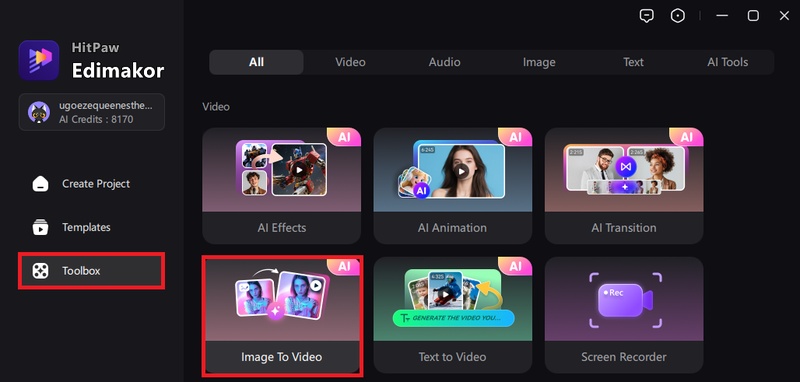Open the Text to Video tool
Image resolution: width=800 pixels, height=382 pixels.
[x=453, y=315]
